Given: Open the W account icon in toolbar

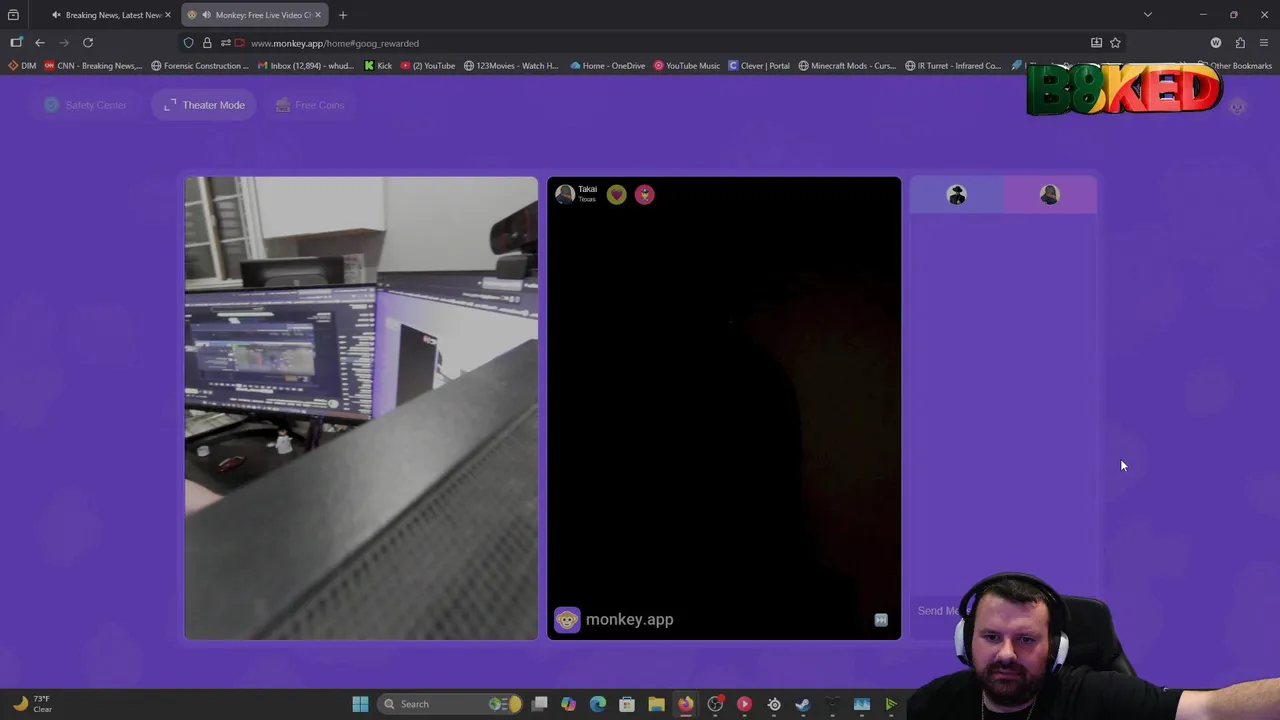Looking at the screenshot, I should point(1216,43).
